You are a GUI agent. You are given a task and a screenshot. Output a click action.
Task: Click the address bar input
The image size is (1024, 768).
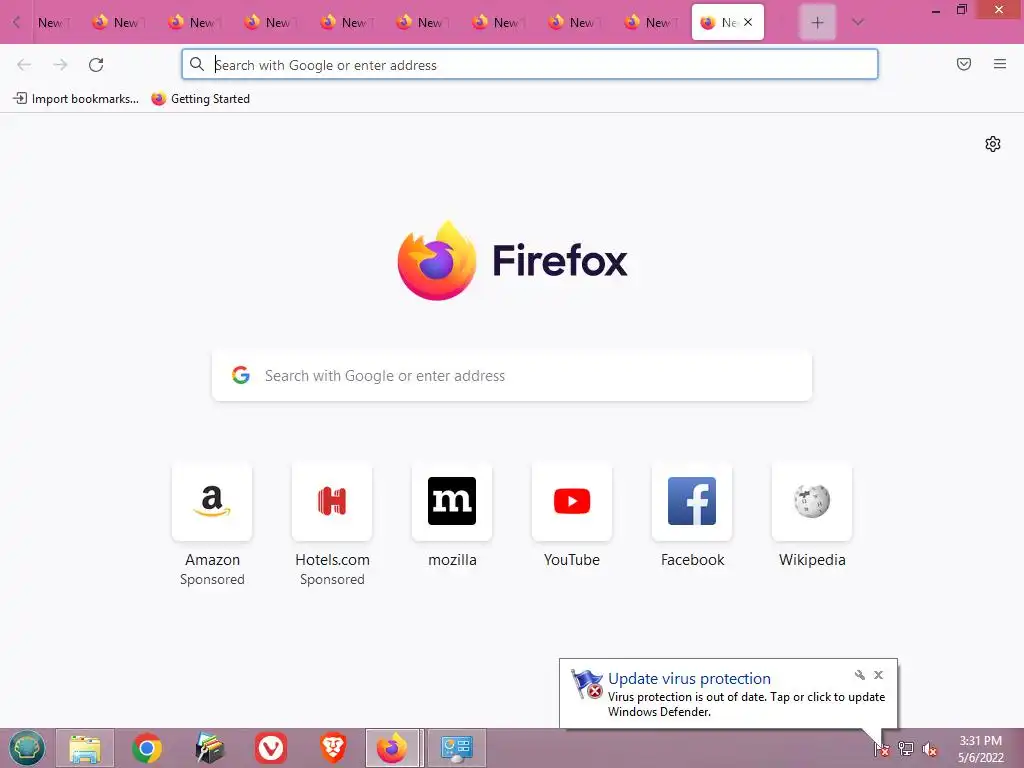click(x=530, y=65)
